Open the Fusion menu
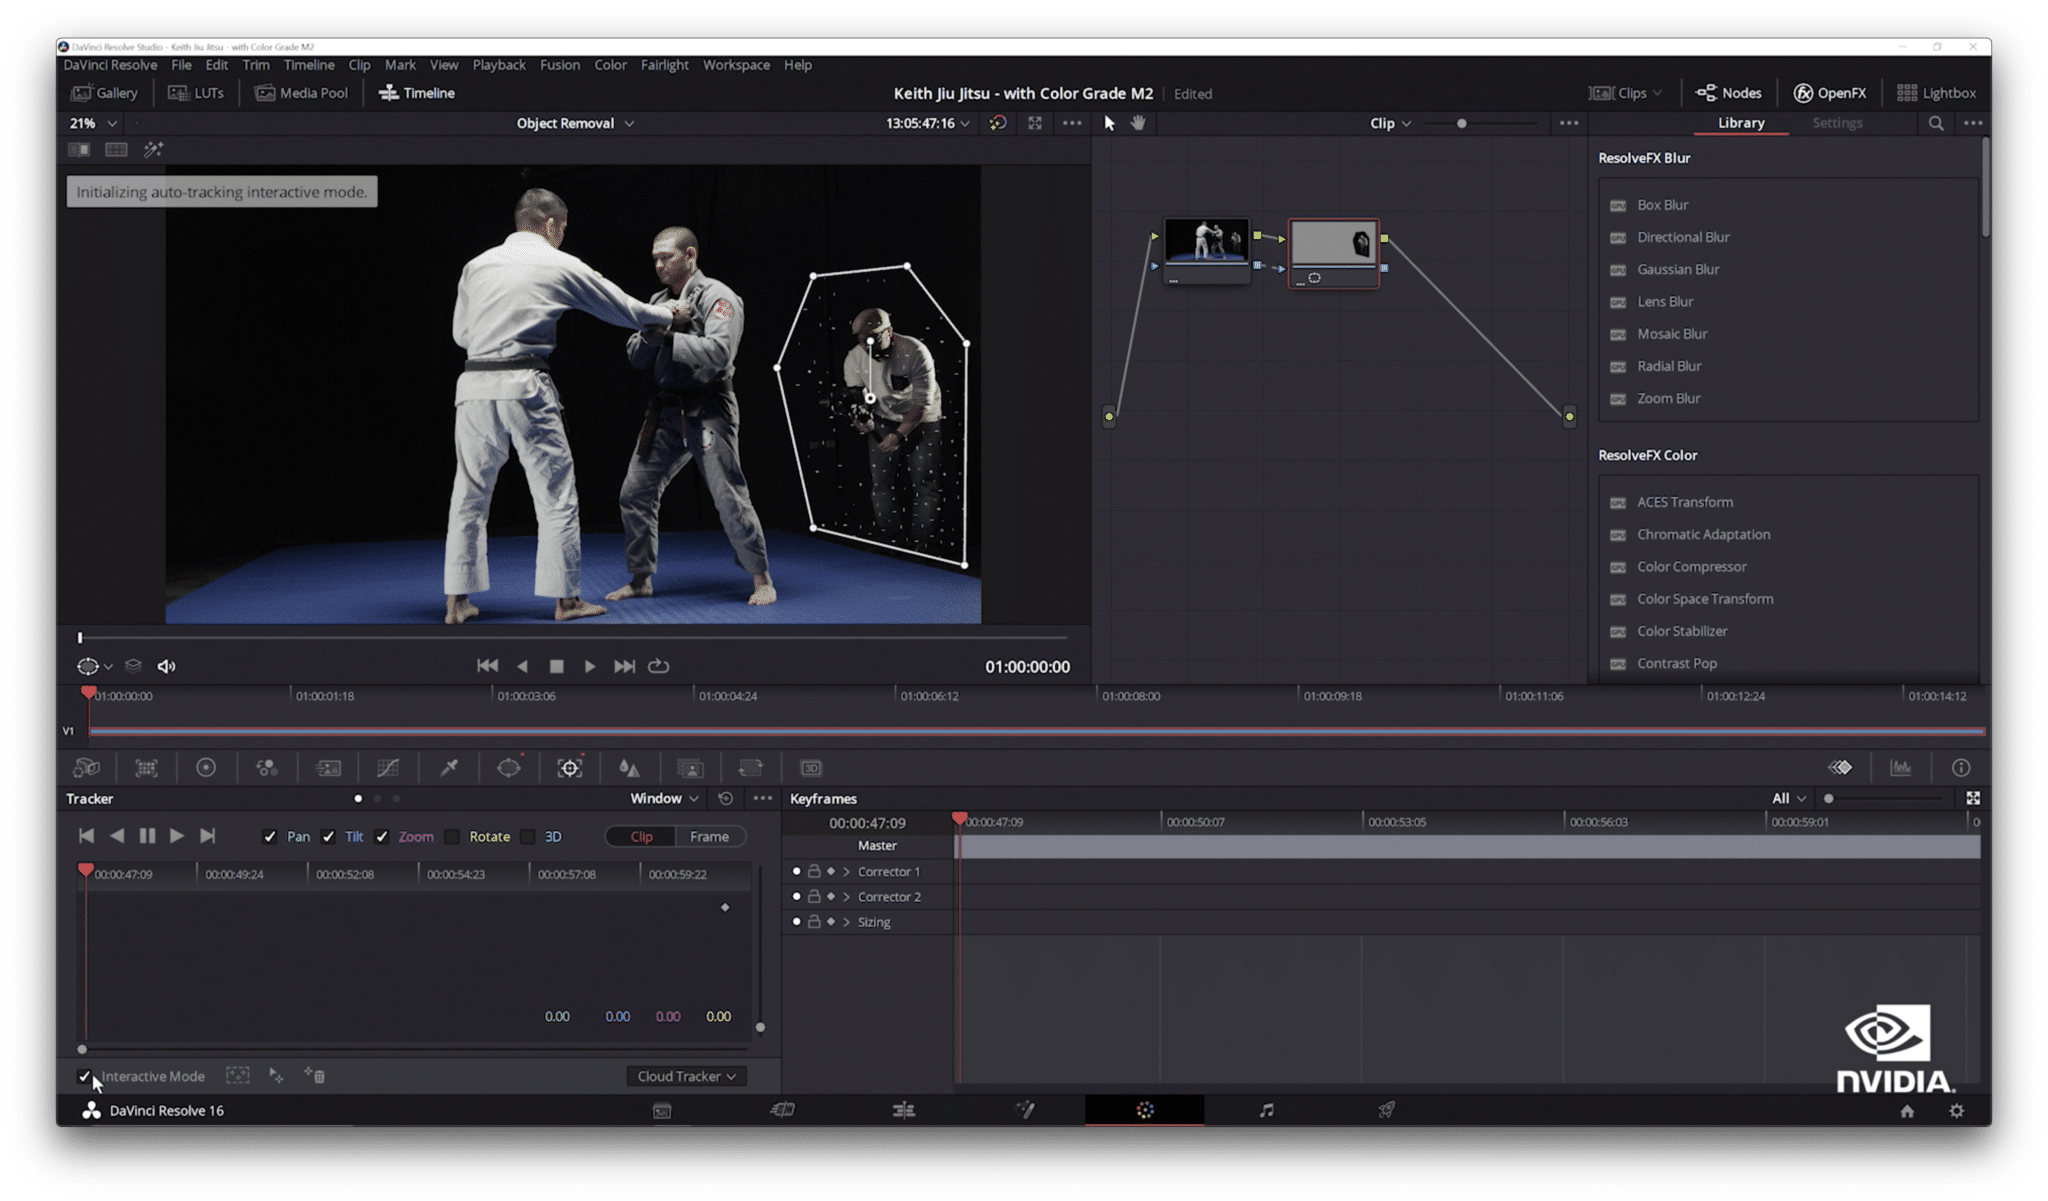The height and width of the screenshot is (1201, 2048). (559, 65)
